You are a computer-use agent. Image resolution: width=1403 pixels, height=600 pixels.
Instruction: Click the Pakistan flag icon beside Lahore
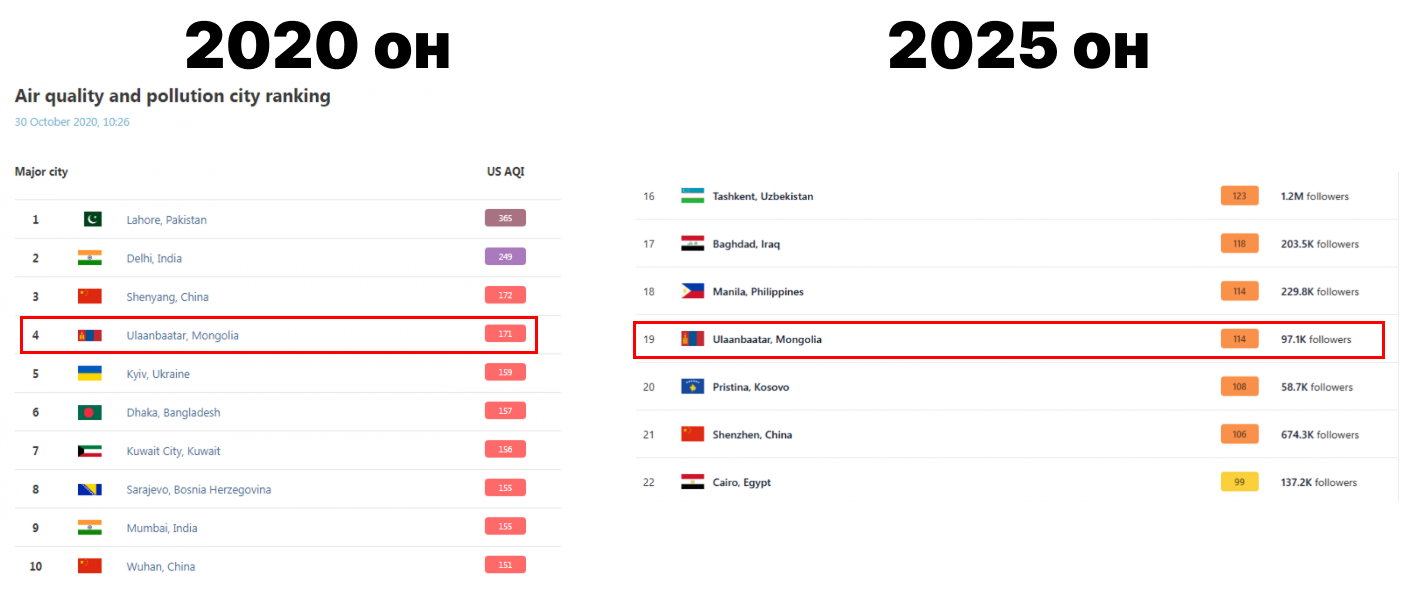click(90, 219)
